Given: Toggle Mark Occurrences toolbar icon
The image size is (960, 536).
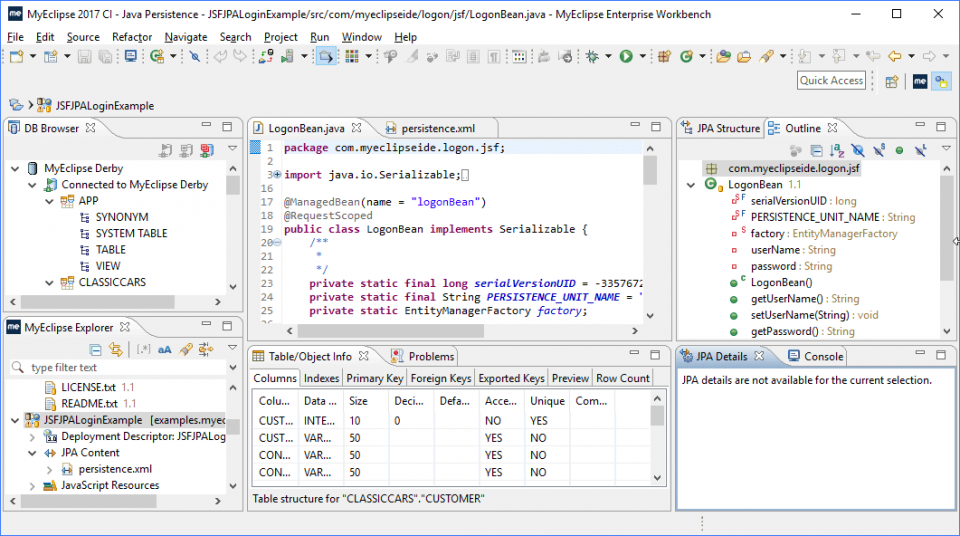Looking at the screenshot, I should point(412,56).
